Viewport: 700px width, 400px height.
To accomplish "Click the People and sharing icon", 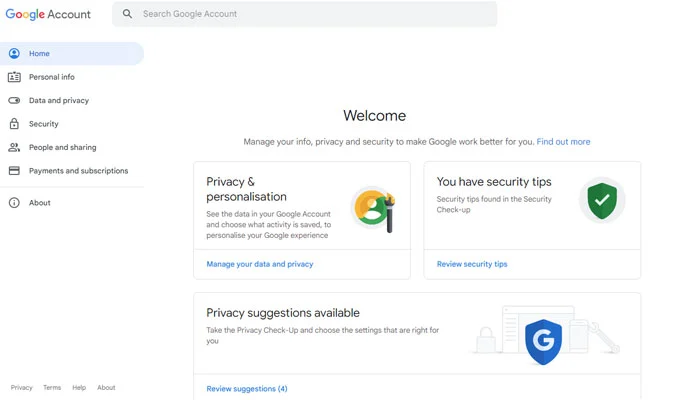I will pos(14,148).
